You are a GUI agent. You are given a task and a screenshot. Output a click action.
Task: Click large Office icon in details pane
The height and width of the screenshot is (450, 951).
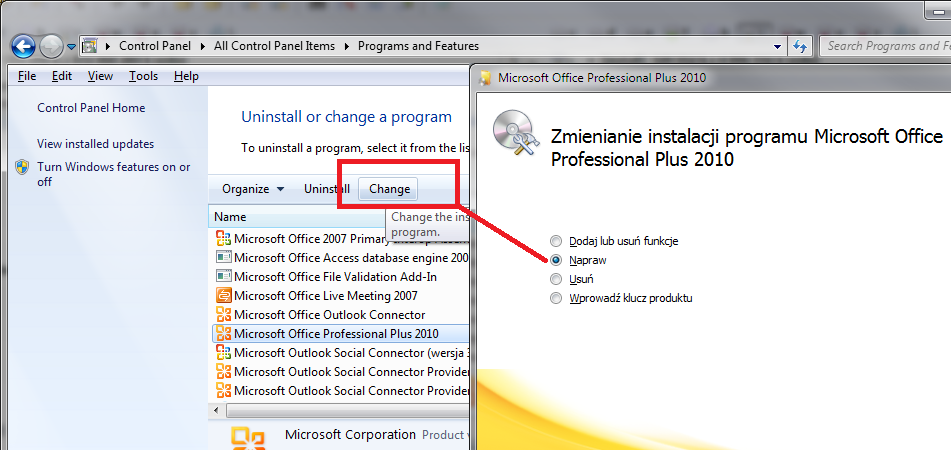248,439
